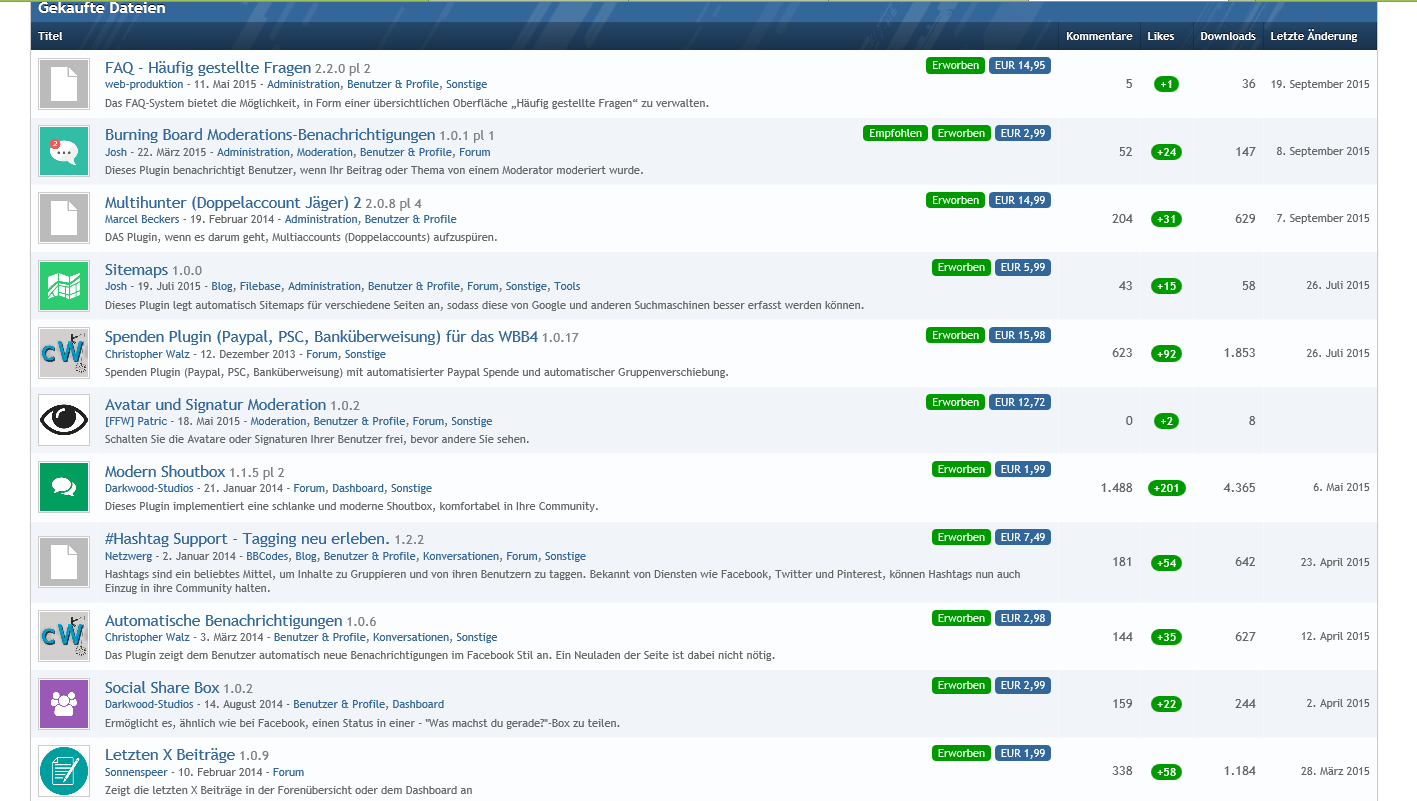This screenshot has height=801, width=1417.
Task: Click the Spenden Plugin cW logo icon
Action: click(64, 353)
